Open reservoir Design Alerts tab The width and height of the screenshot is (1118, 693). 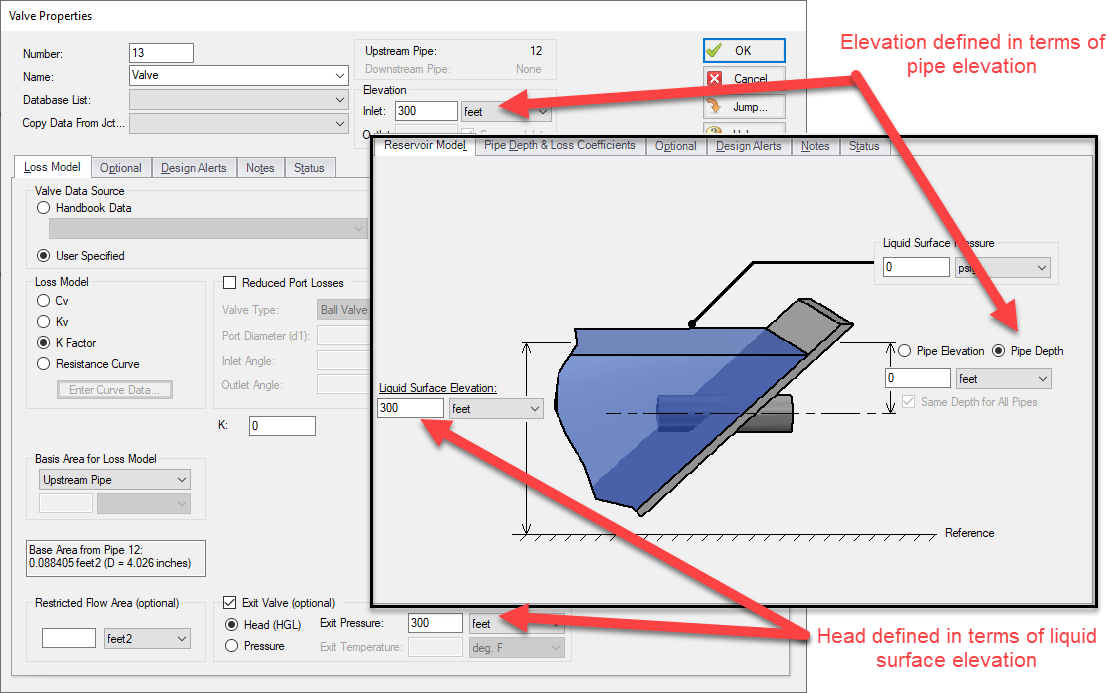click(749, 146)
